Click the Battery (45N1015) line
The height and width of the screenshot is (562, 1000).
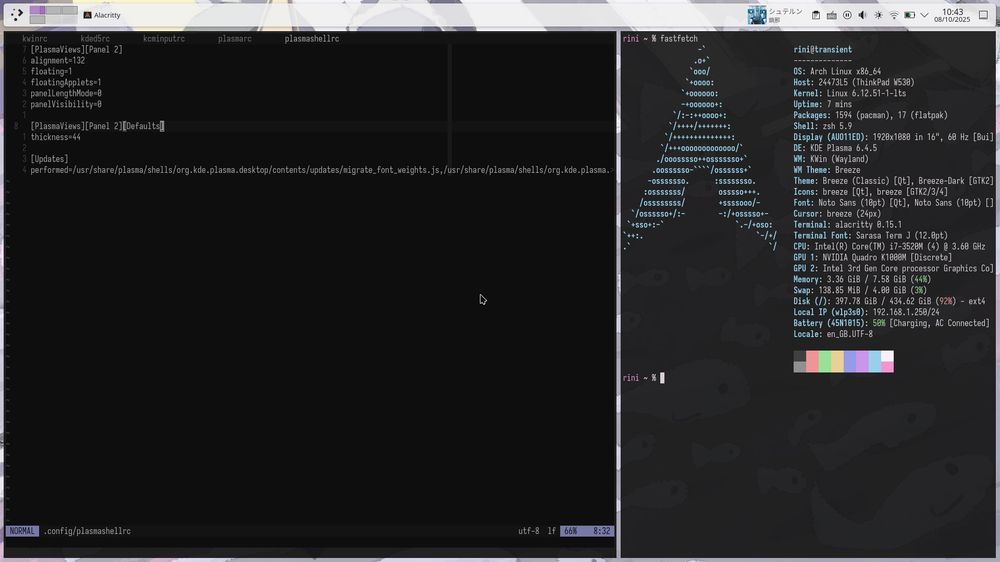[x=891, y=323]
